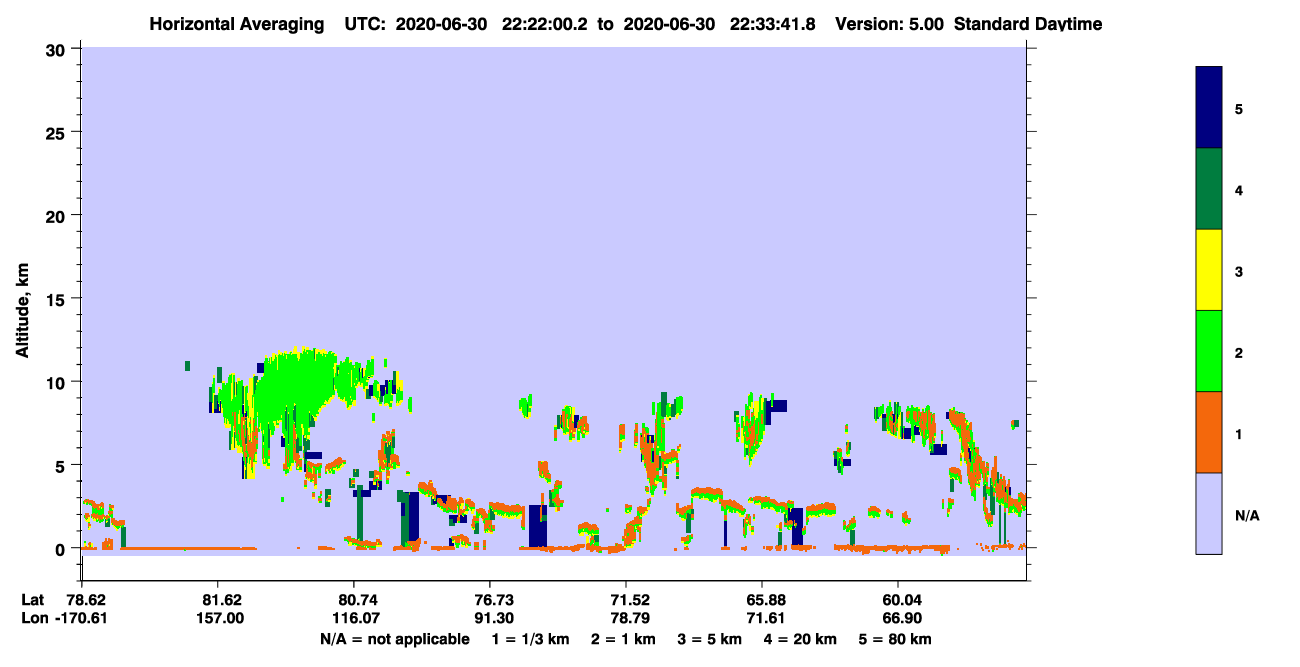Click longitude value -170.61
Image resolution: width=1300 pixels, height=667 pixels.
point(81,619)
